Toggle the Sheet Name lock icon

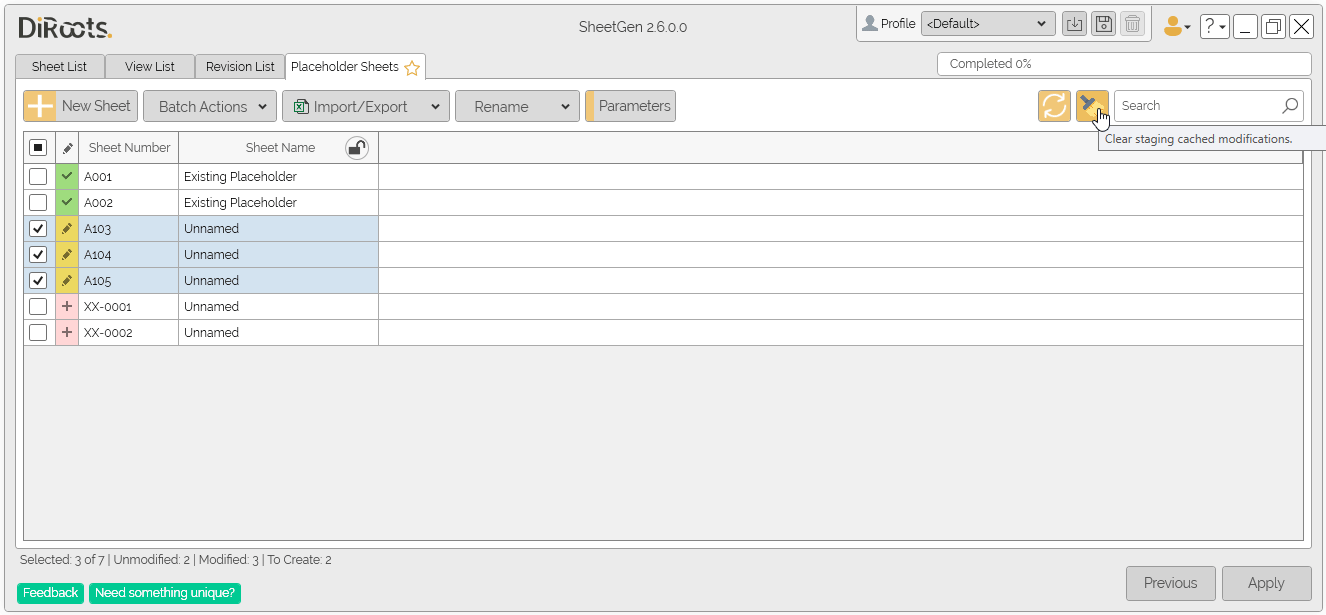[356, 148]
